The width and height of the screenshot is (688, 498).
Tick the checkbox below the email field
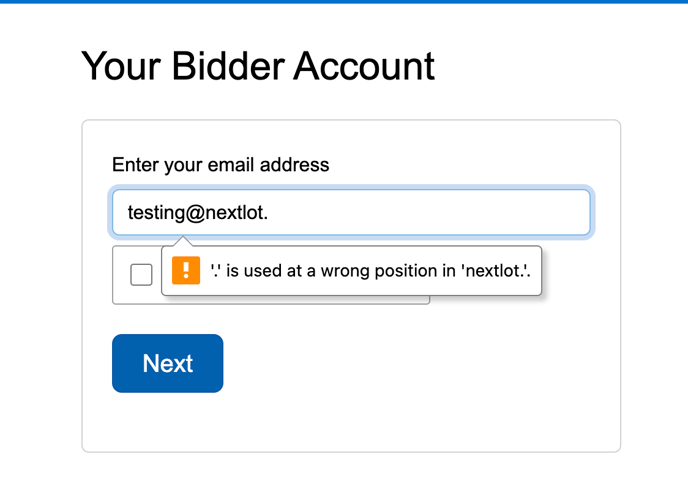point(141,275)
